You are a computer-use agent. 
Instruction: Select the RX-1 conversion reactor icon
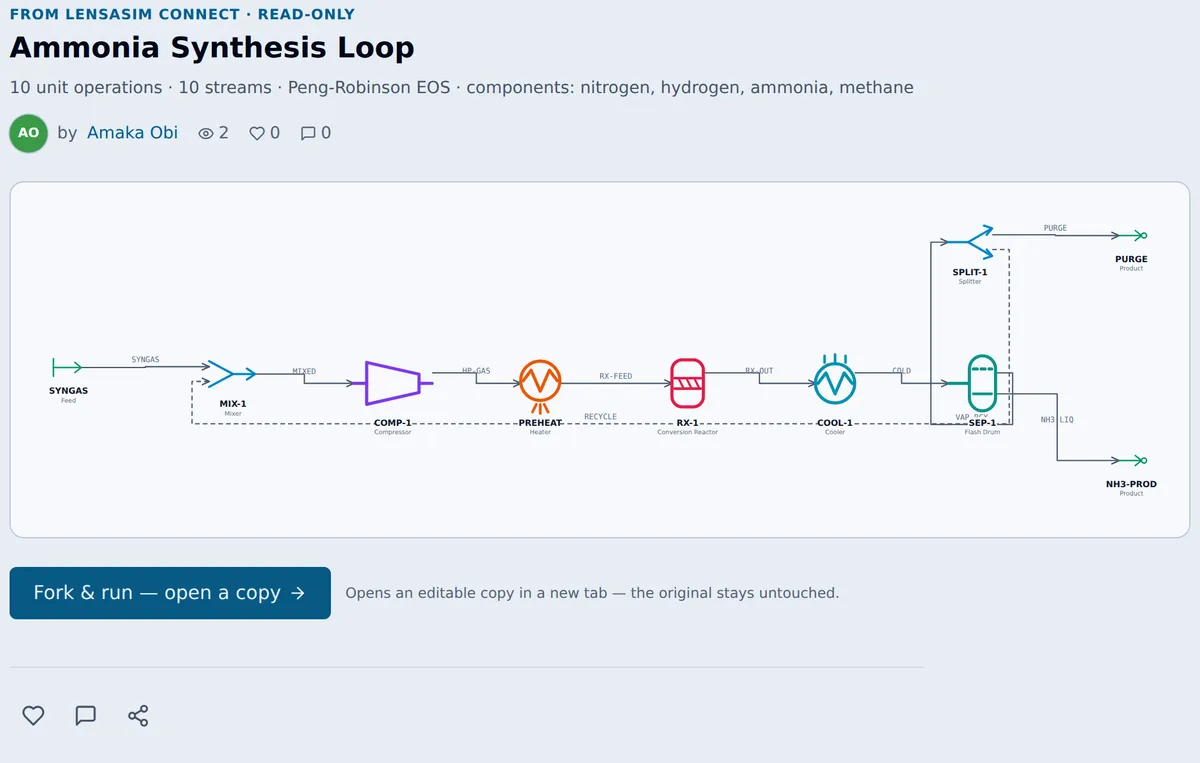tap(687, 383)
